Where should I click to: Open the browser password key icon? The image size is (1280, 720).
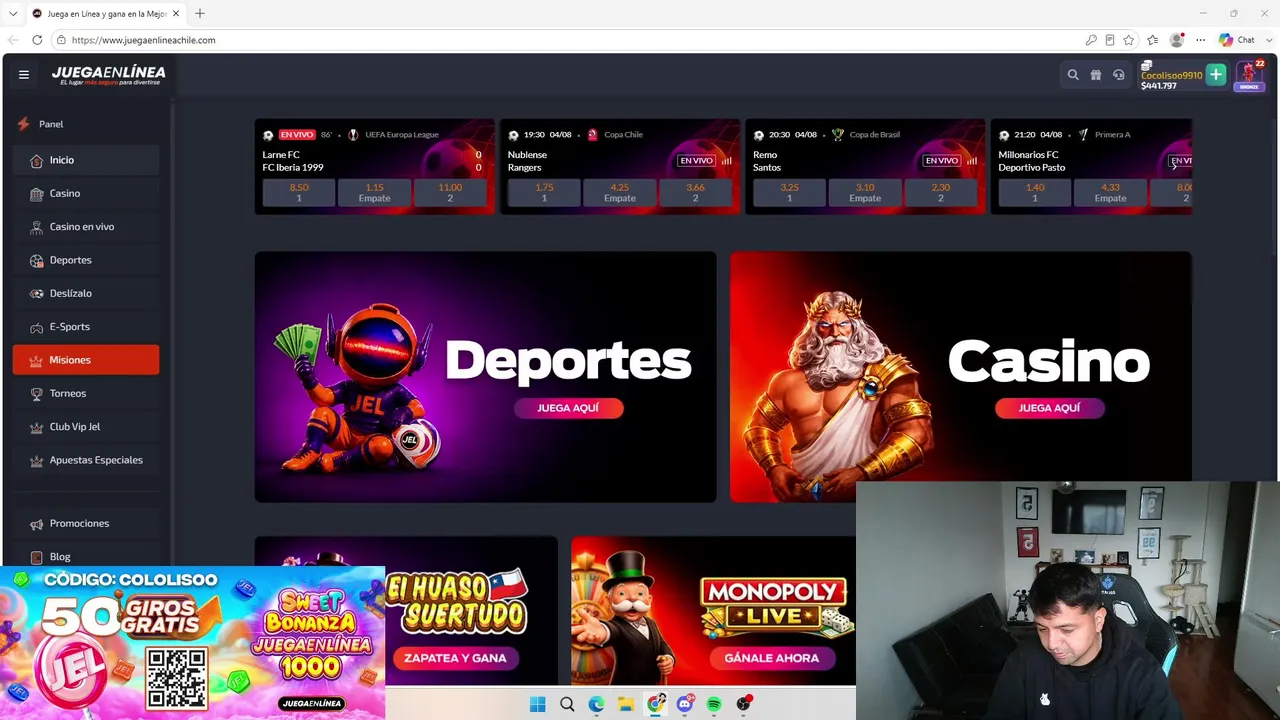[x=1091, y=40]
